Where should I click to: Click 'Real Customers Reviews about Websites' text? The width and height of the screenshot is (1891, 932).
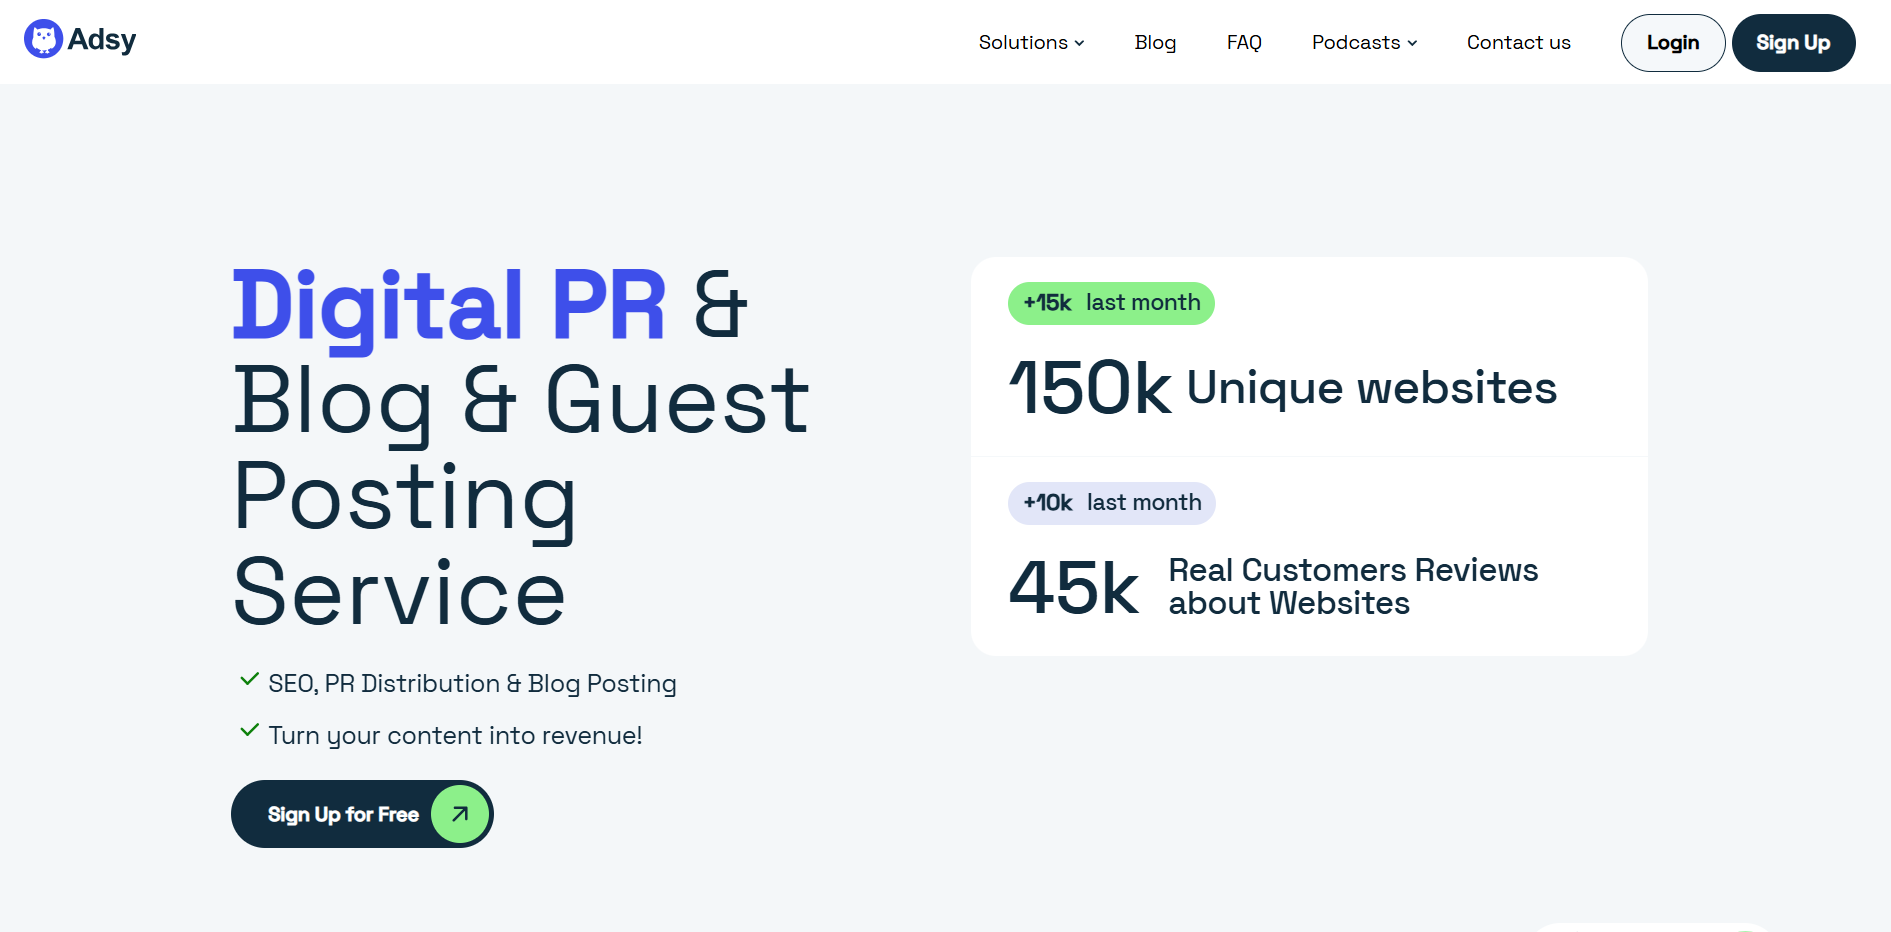1353,587
